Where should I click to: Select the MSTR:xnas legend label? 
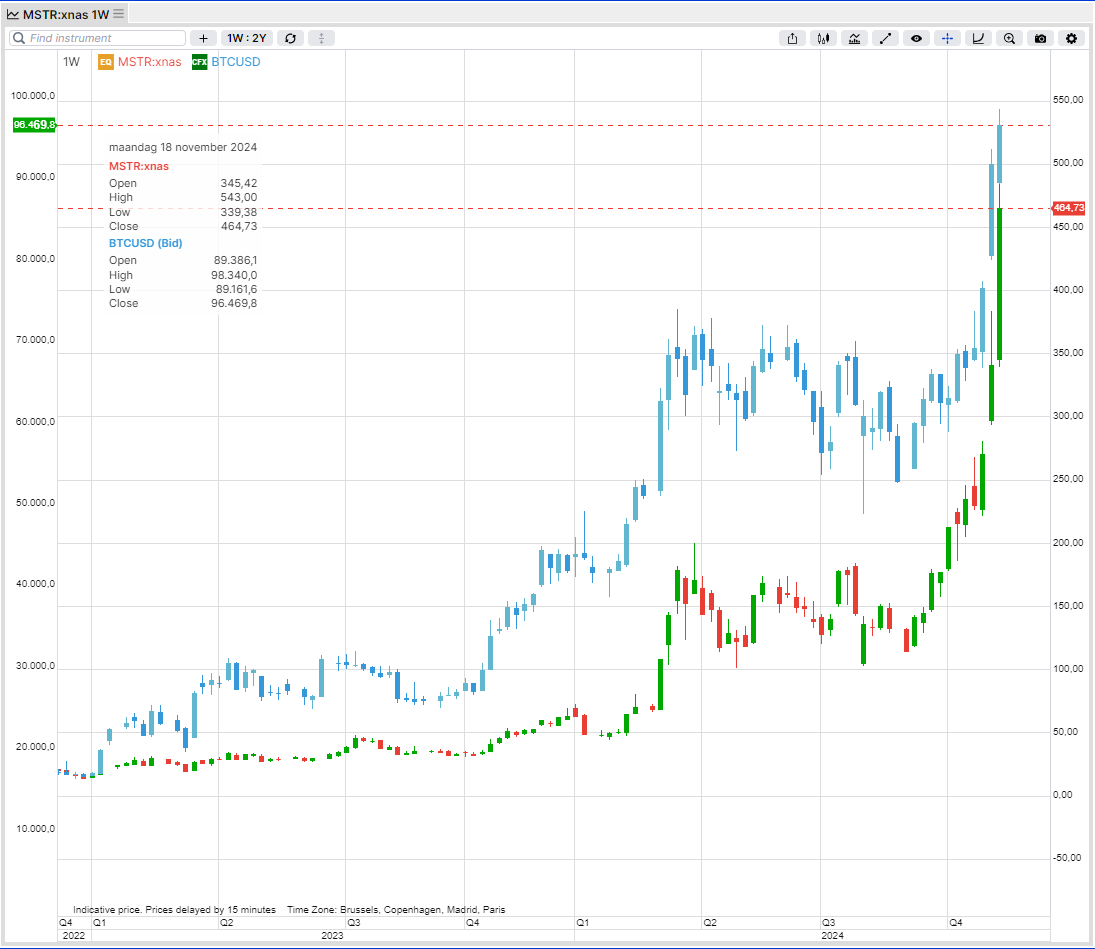[x=148, y=61]
